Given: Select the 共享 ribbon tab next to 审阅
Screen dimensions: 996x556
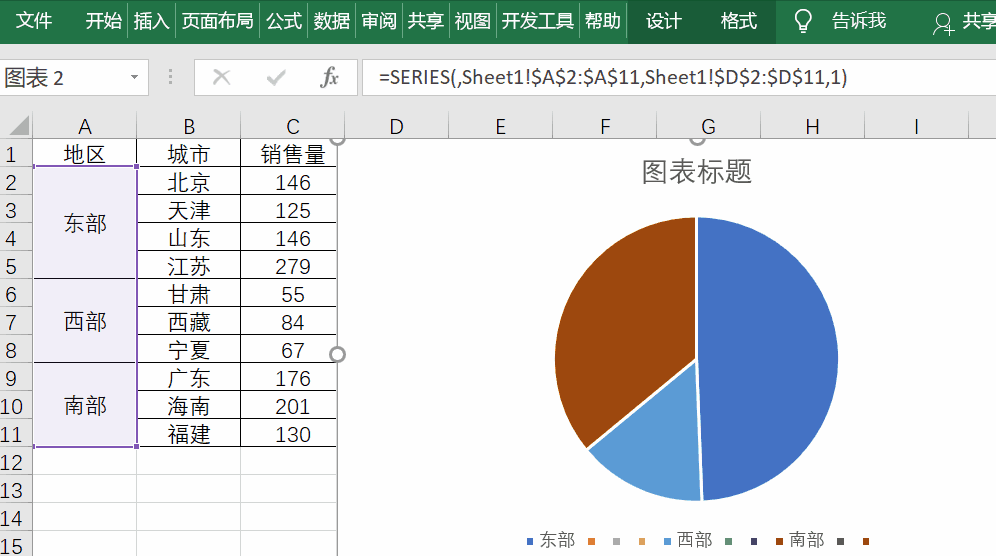Looking at the screenshot, I should pos(426,21).
